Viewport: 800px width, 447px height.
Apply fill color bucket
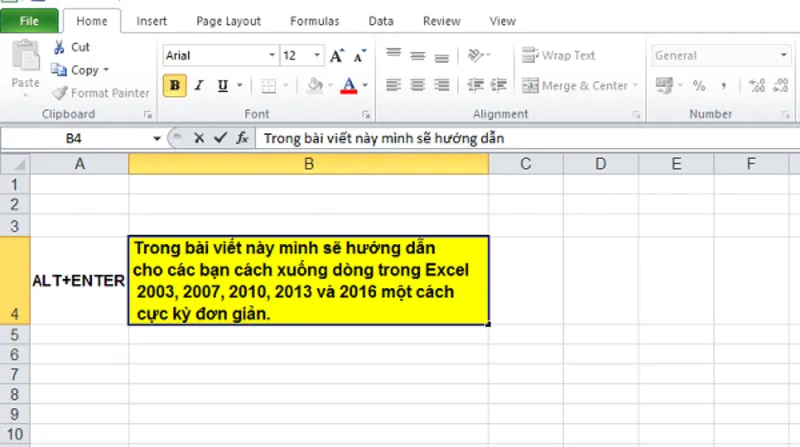[x=315, y=85]
